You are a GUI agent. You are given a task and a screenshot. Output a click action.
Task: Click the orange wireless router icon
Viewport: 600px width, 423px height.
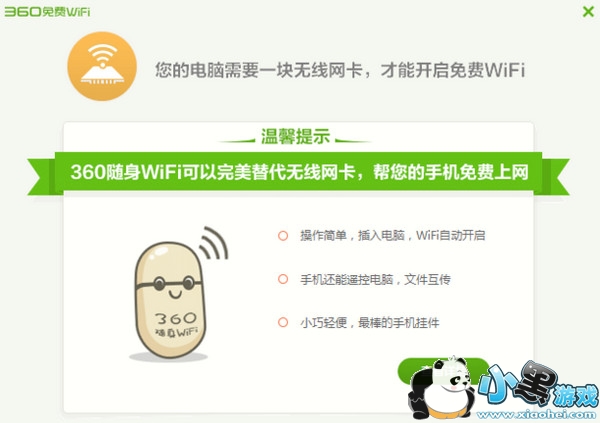pyautogui.click(x=102, y=66)
